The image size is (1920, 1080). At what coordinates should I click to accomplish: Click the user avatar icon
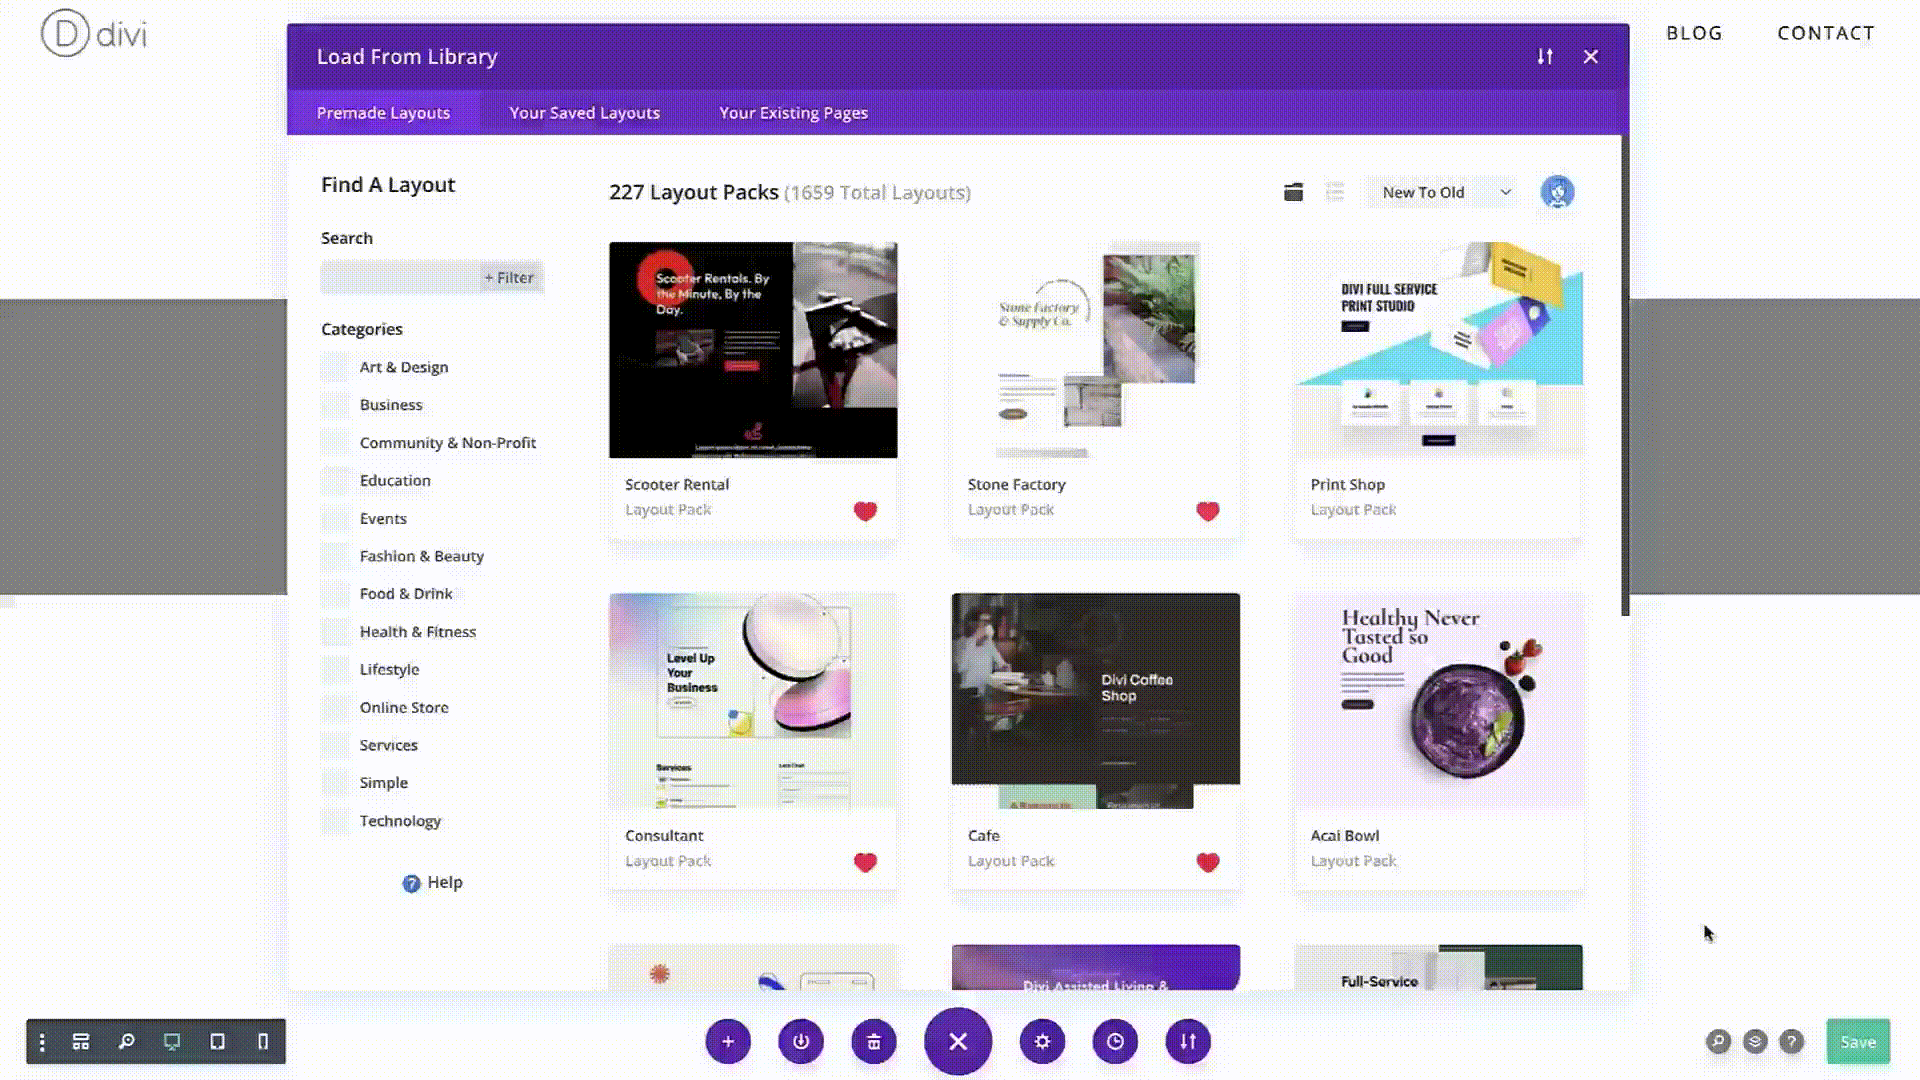click(1557, 192)
